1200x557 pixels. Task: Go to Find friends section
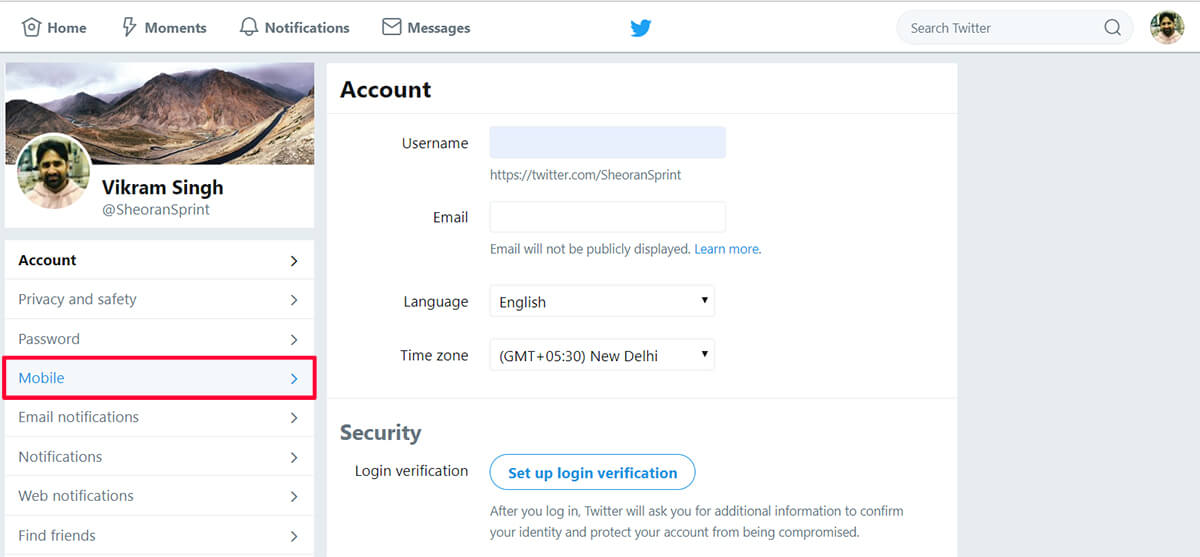point(159,535)
